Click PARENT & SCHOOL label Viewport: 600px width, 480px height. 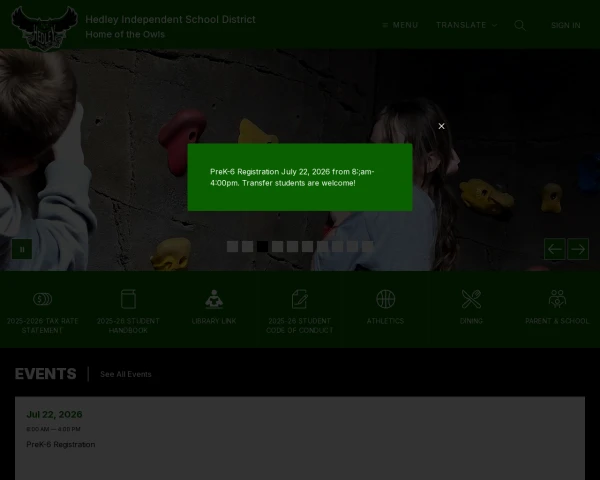(x=557, y=321)
